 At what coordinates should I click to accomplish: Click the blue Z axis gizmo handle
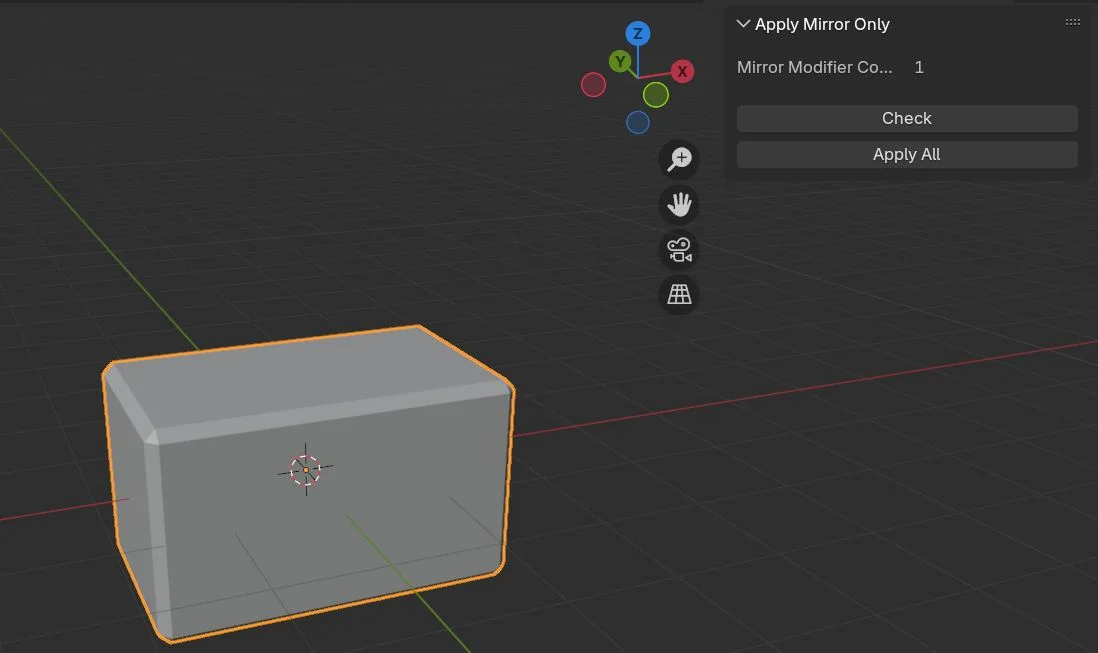(638, 34)
